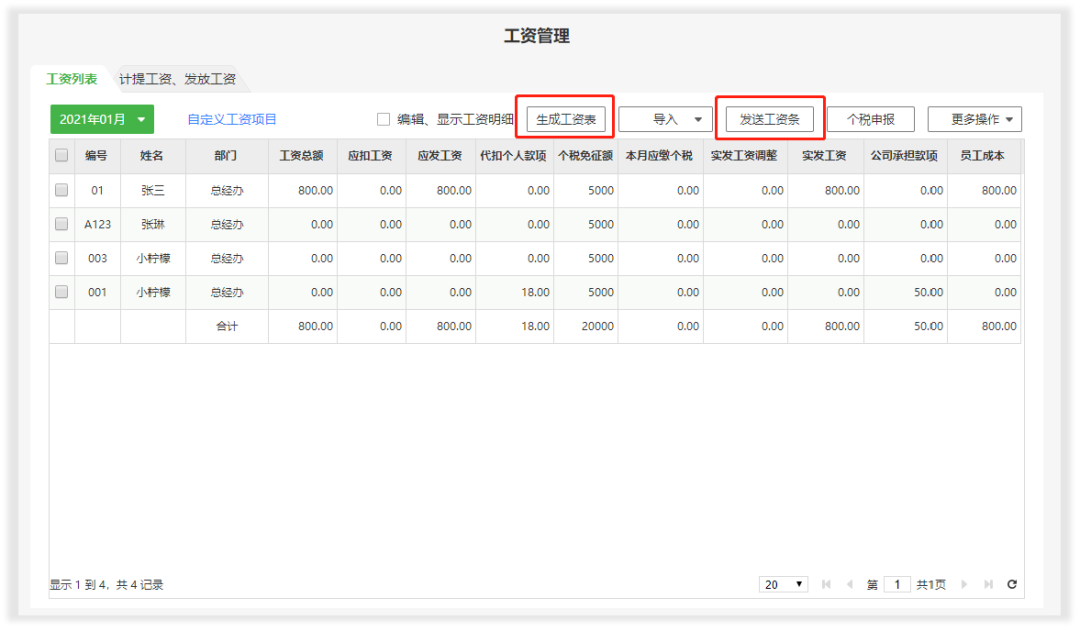This screenshot has height=631, width=1080.
Task: Click the refresh icon in pagination bar
Action: click(x=1012, y=584)
